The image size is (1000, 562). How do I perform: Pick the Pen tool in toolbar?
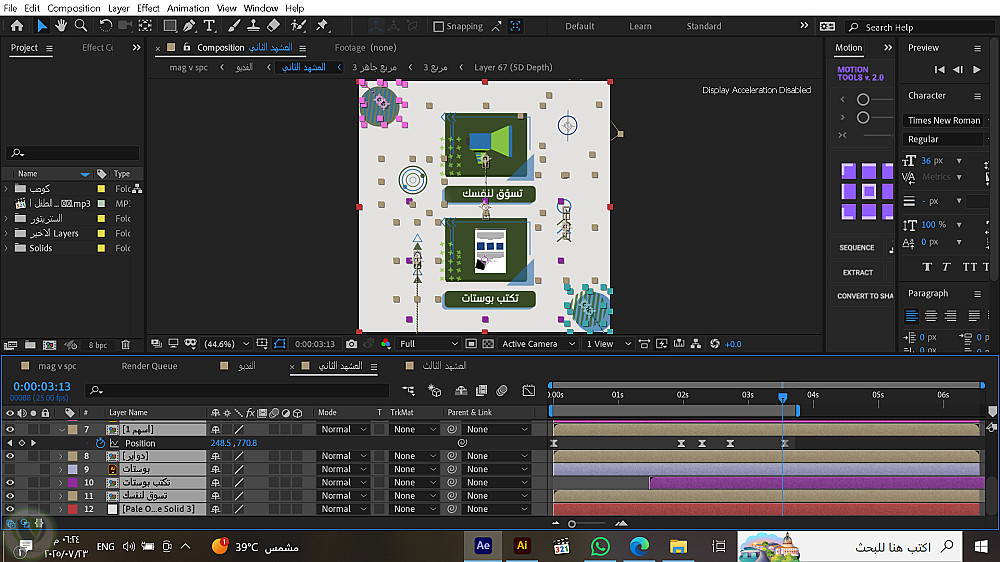point(190,26)
